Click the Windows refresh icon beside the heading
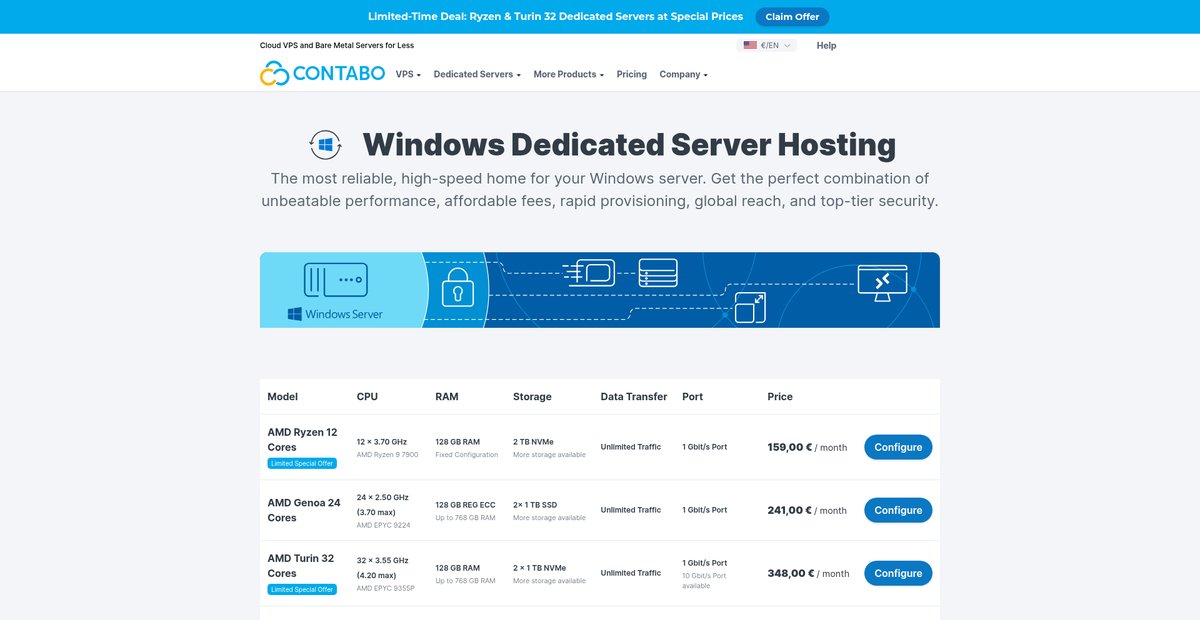The height and width of the screenshot is (620, 1200). pos(326,145)
